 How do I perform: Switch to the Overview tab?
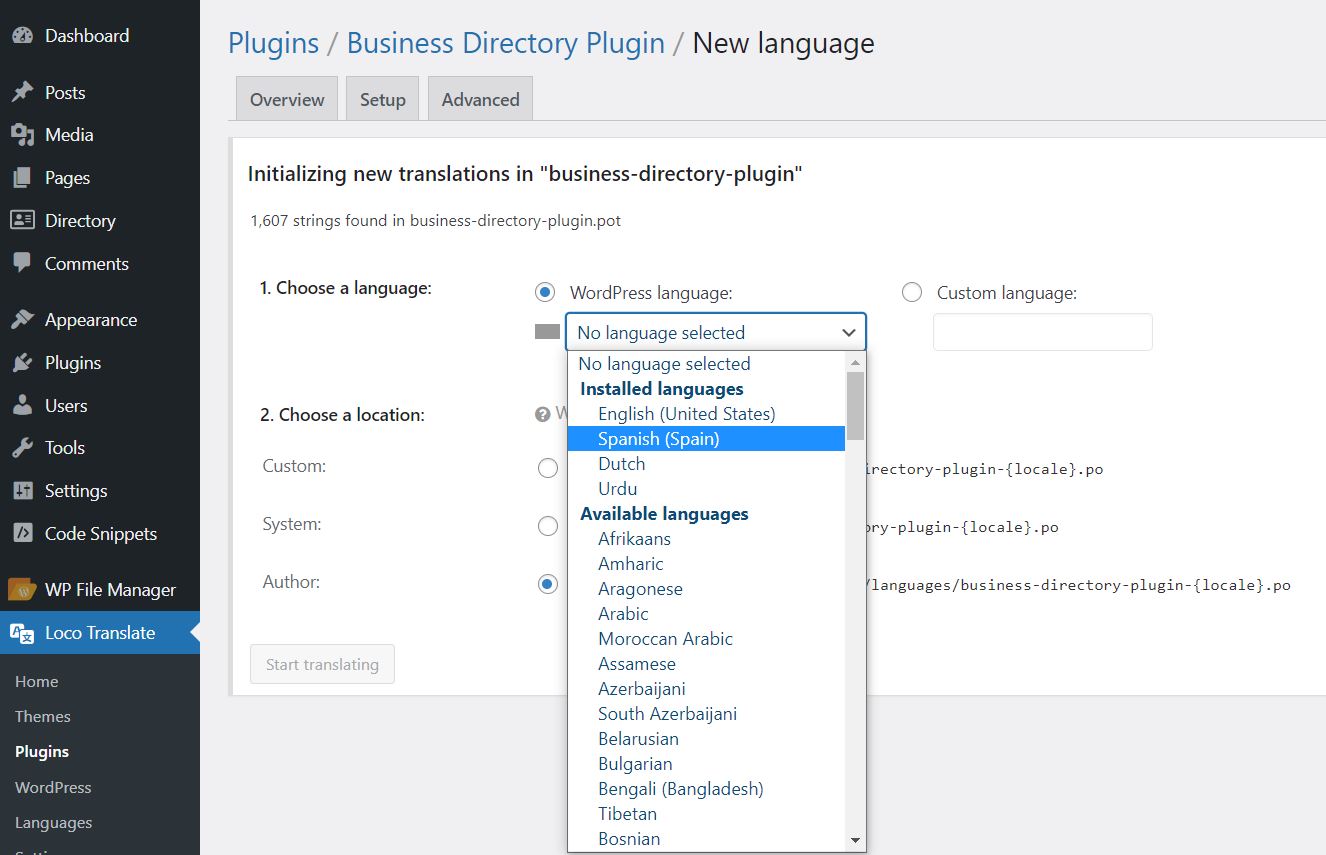[x=287, y=99]
